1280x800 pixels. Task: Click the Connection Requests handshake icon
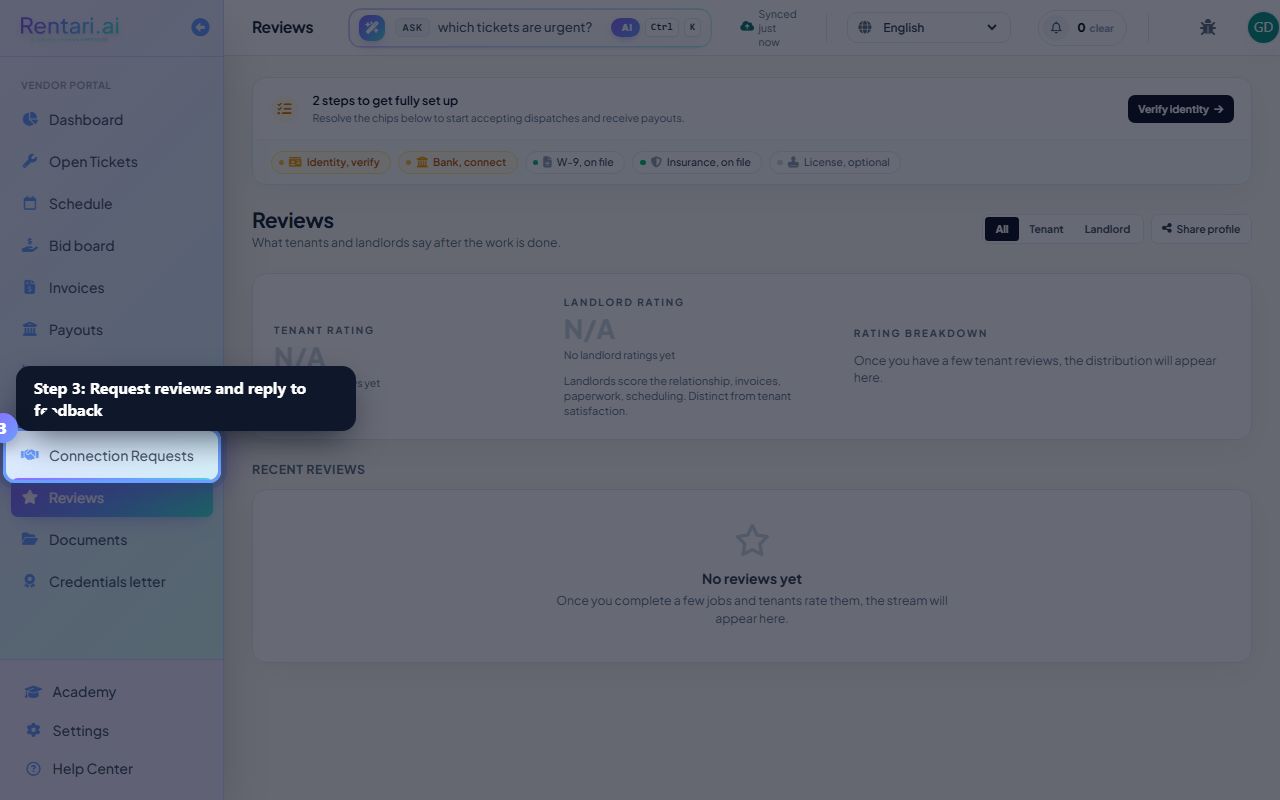click(x=30, y=456)
